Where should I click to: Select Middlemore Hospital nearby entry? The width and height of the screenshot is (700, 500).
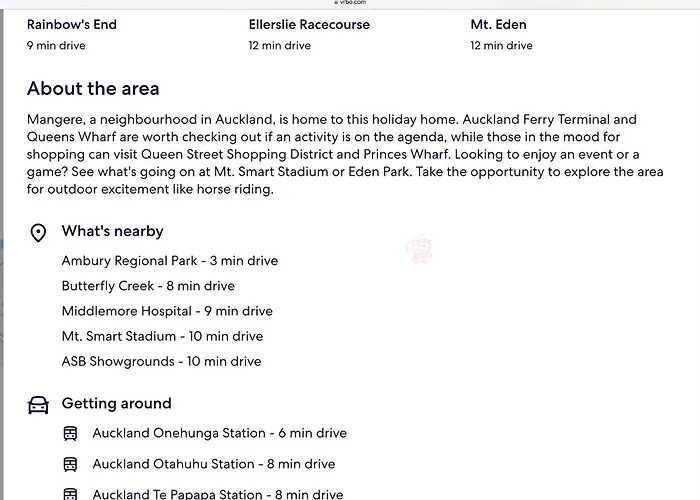tap(167, 311)
